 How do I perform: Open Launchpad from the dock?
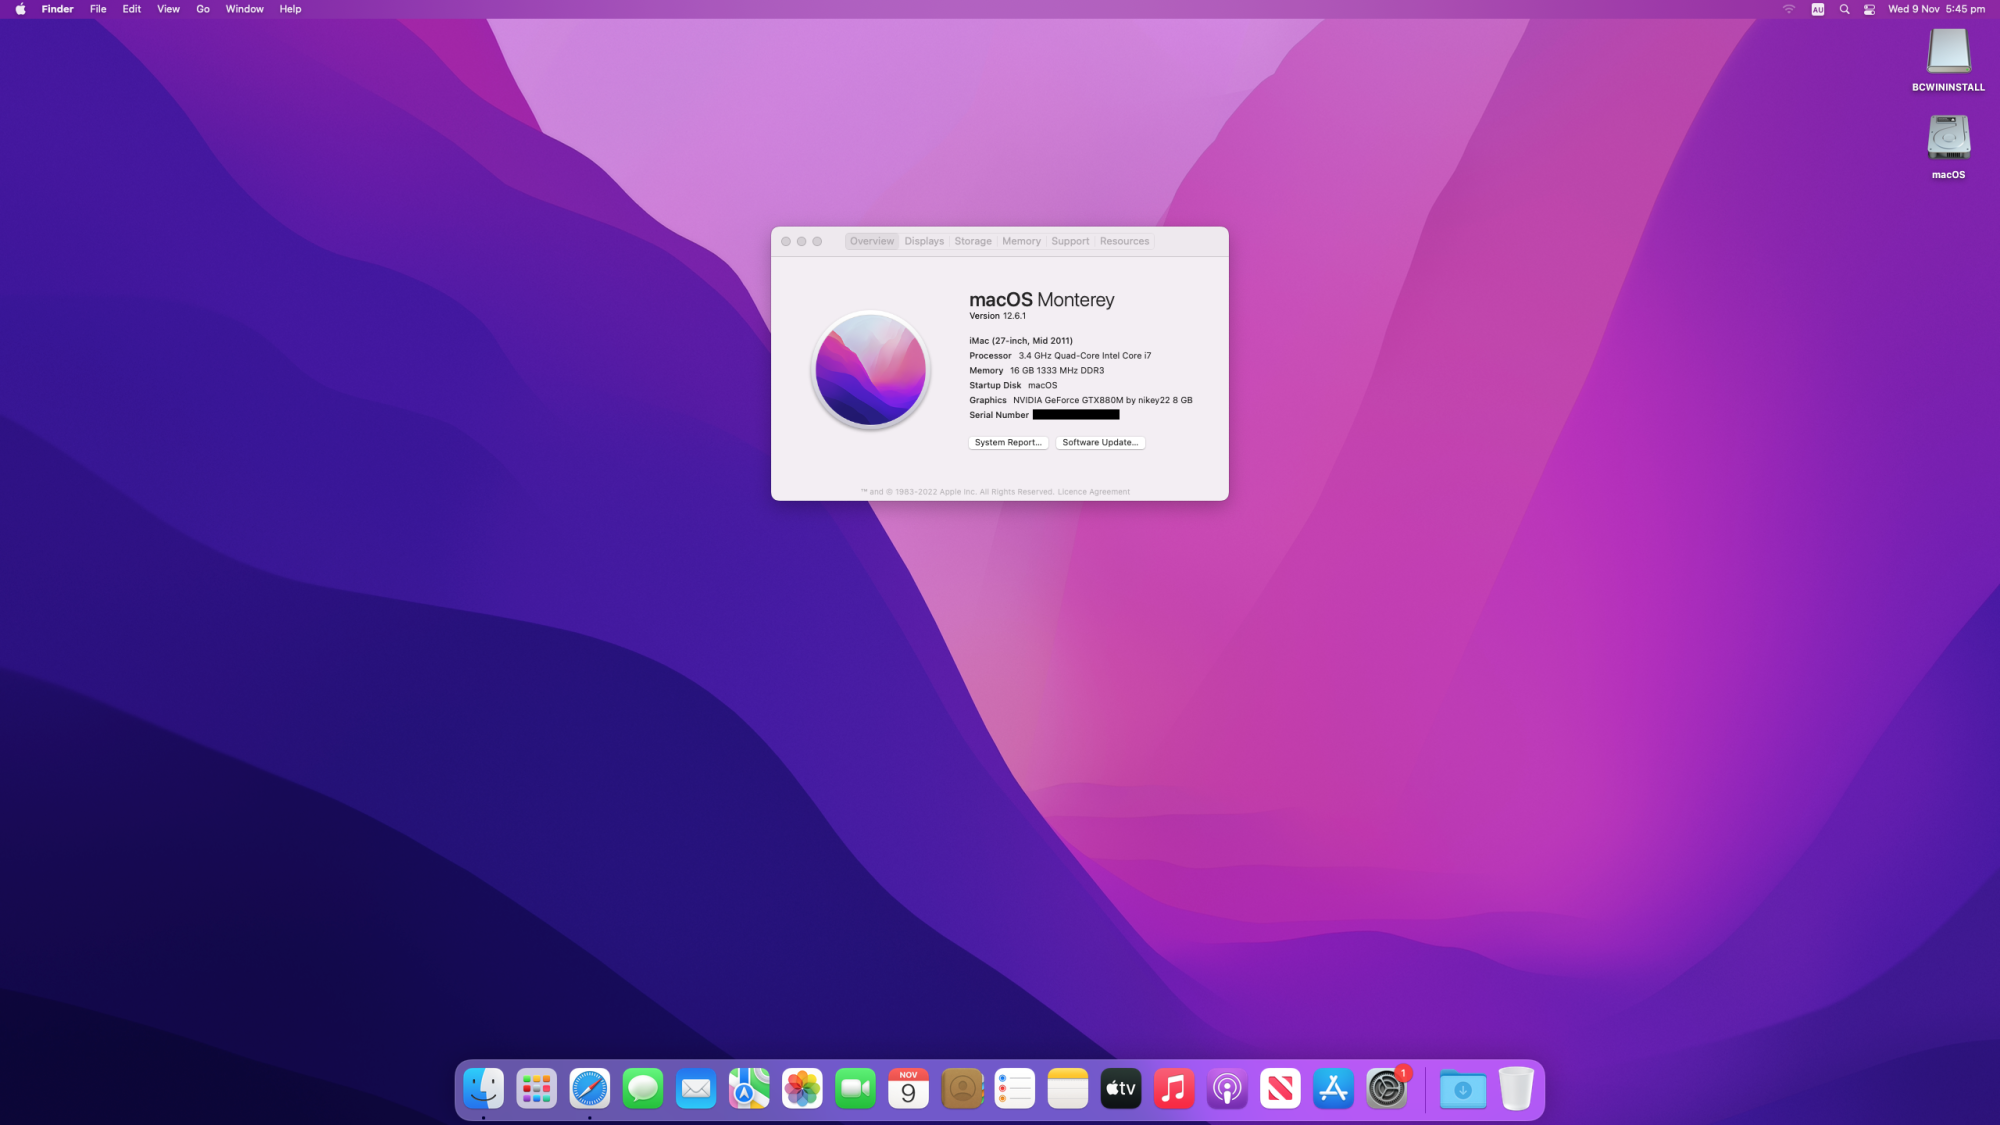pos(536,1089)
